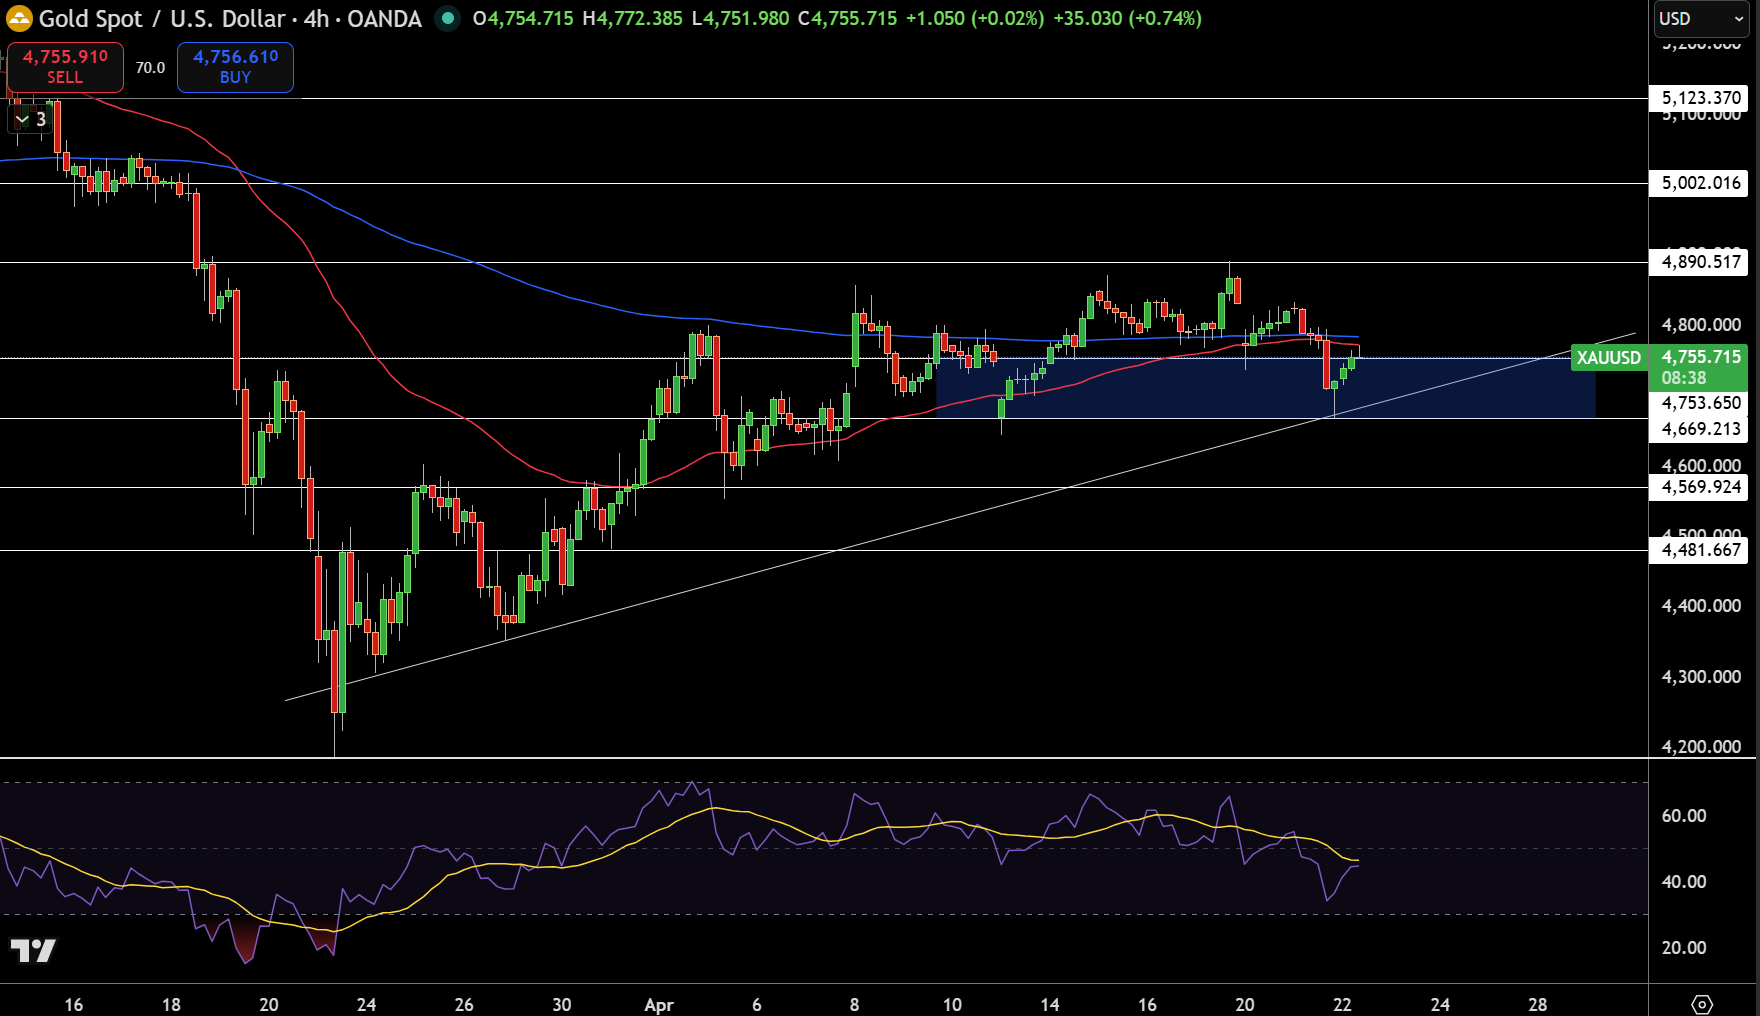This screenshot has width=1760, height=1016.
Task: Open chart settings gear at axis corner
Action: point(1702,1004)
